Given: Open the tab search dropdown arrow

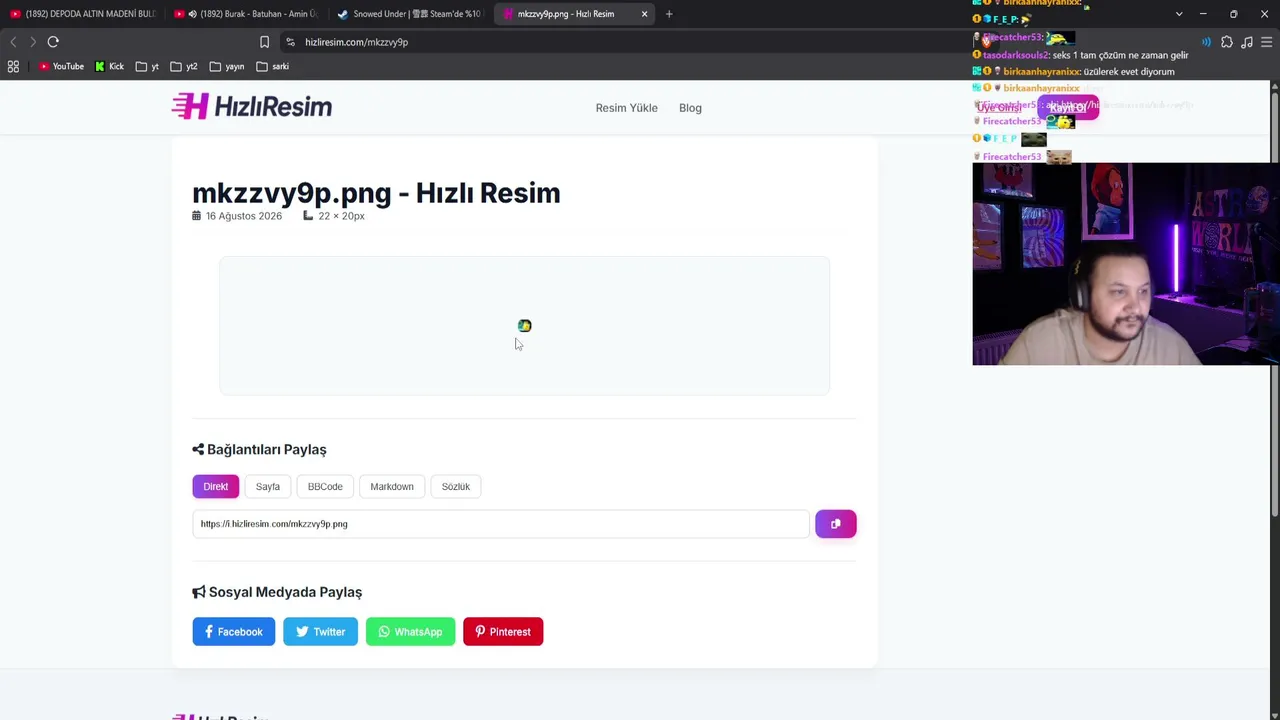Looking at the screenshot, I should 1179,14.
